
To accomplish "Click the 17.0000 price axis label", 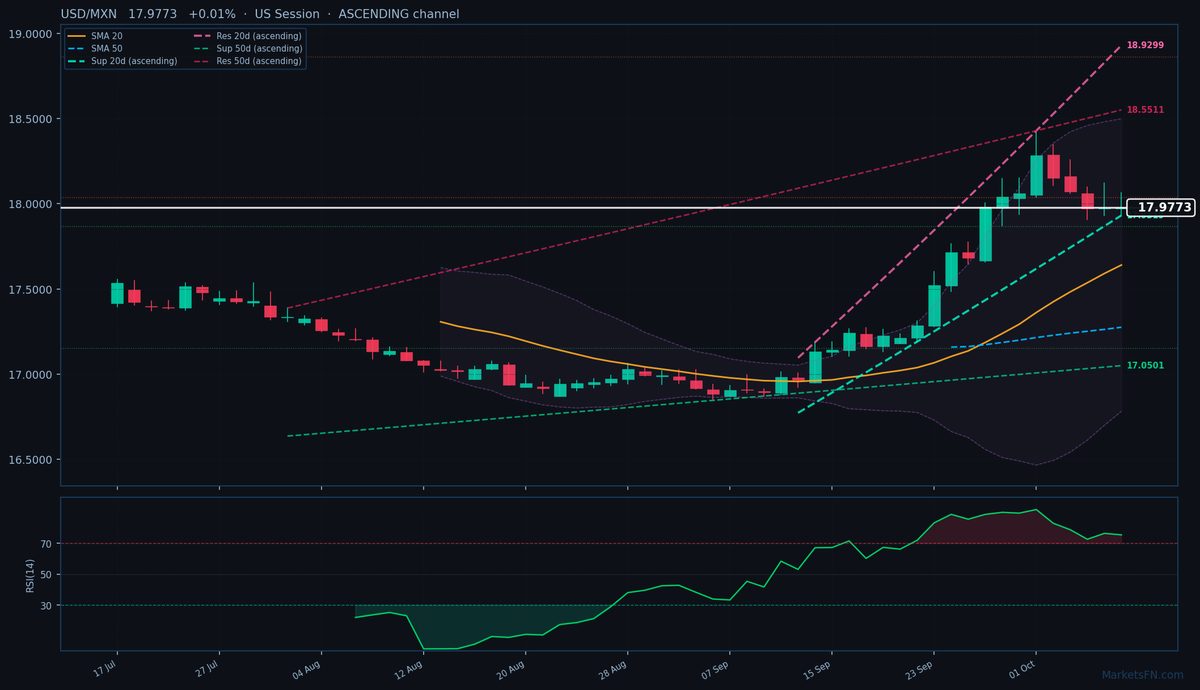I will point(30,375).
